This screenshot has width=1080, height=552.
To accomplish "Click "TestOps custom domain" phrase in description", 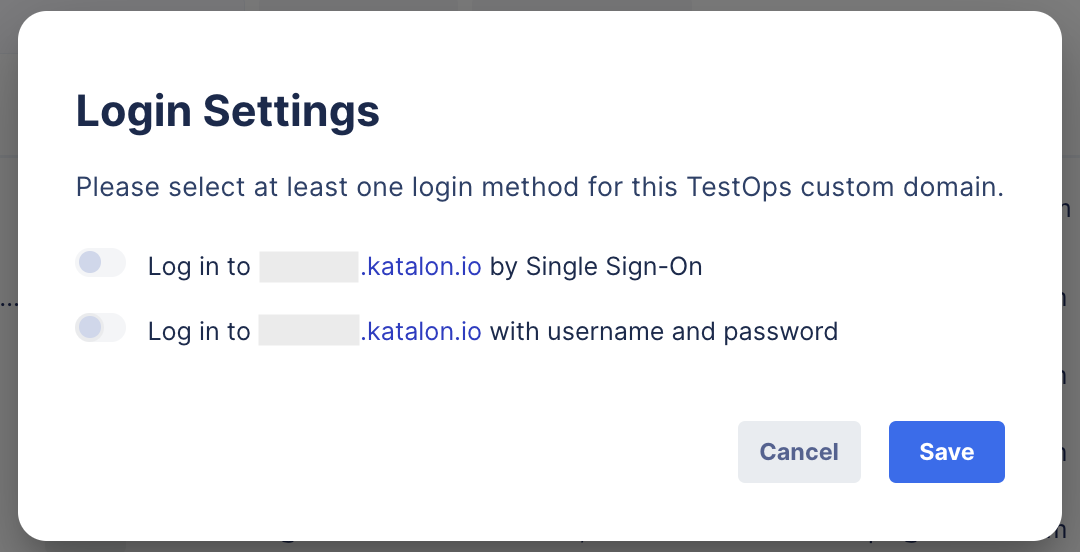I will (842, 187).
